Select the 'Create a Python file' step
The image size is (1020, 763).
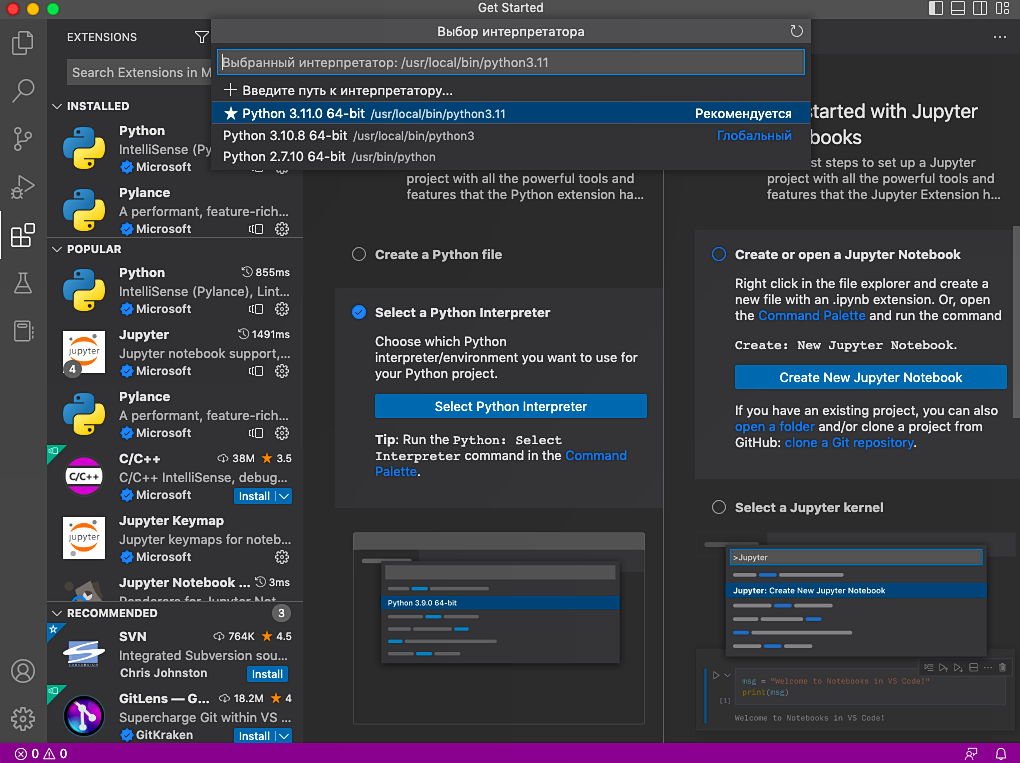359,255
